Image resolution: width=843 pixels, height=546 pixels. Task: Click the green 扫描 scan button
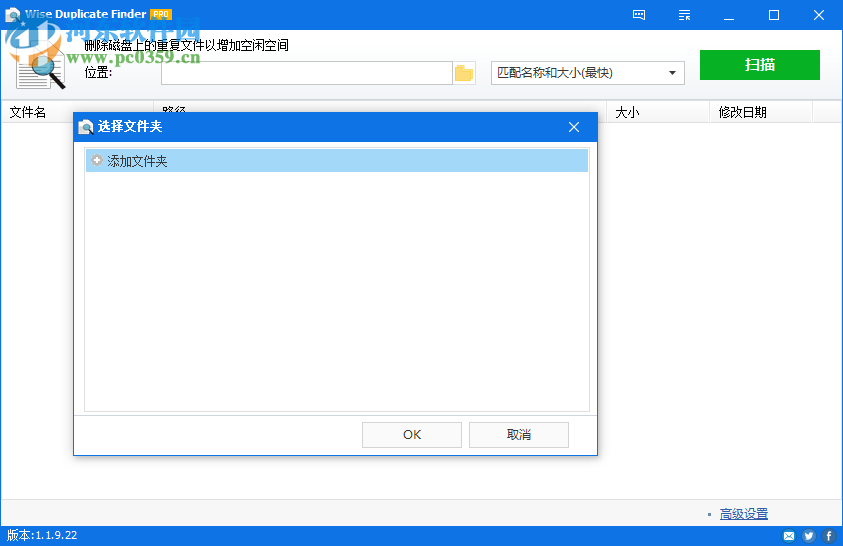(x=760, y=65)
